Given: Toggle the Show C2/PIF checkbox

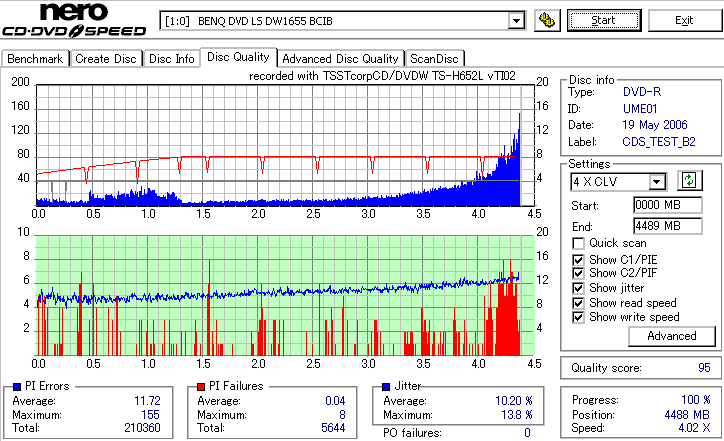Looking at the screenshot, I should pos(578,273).
